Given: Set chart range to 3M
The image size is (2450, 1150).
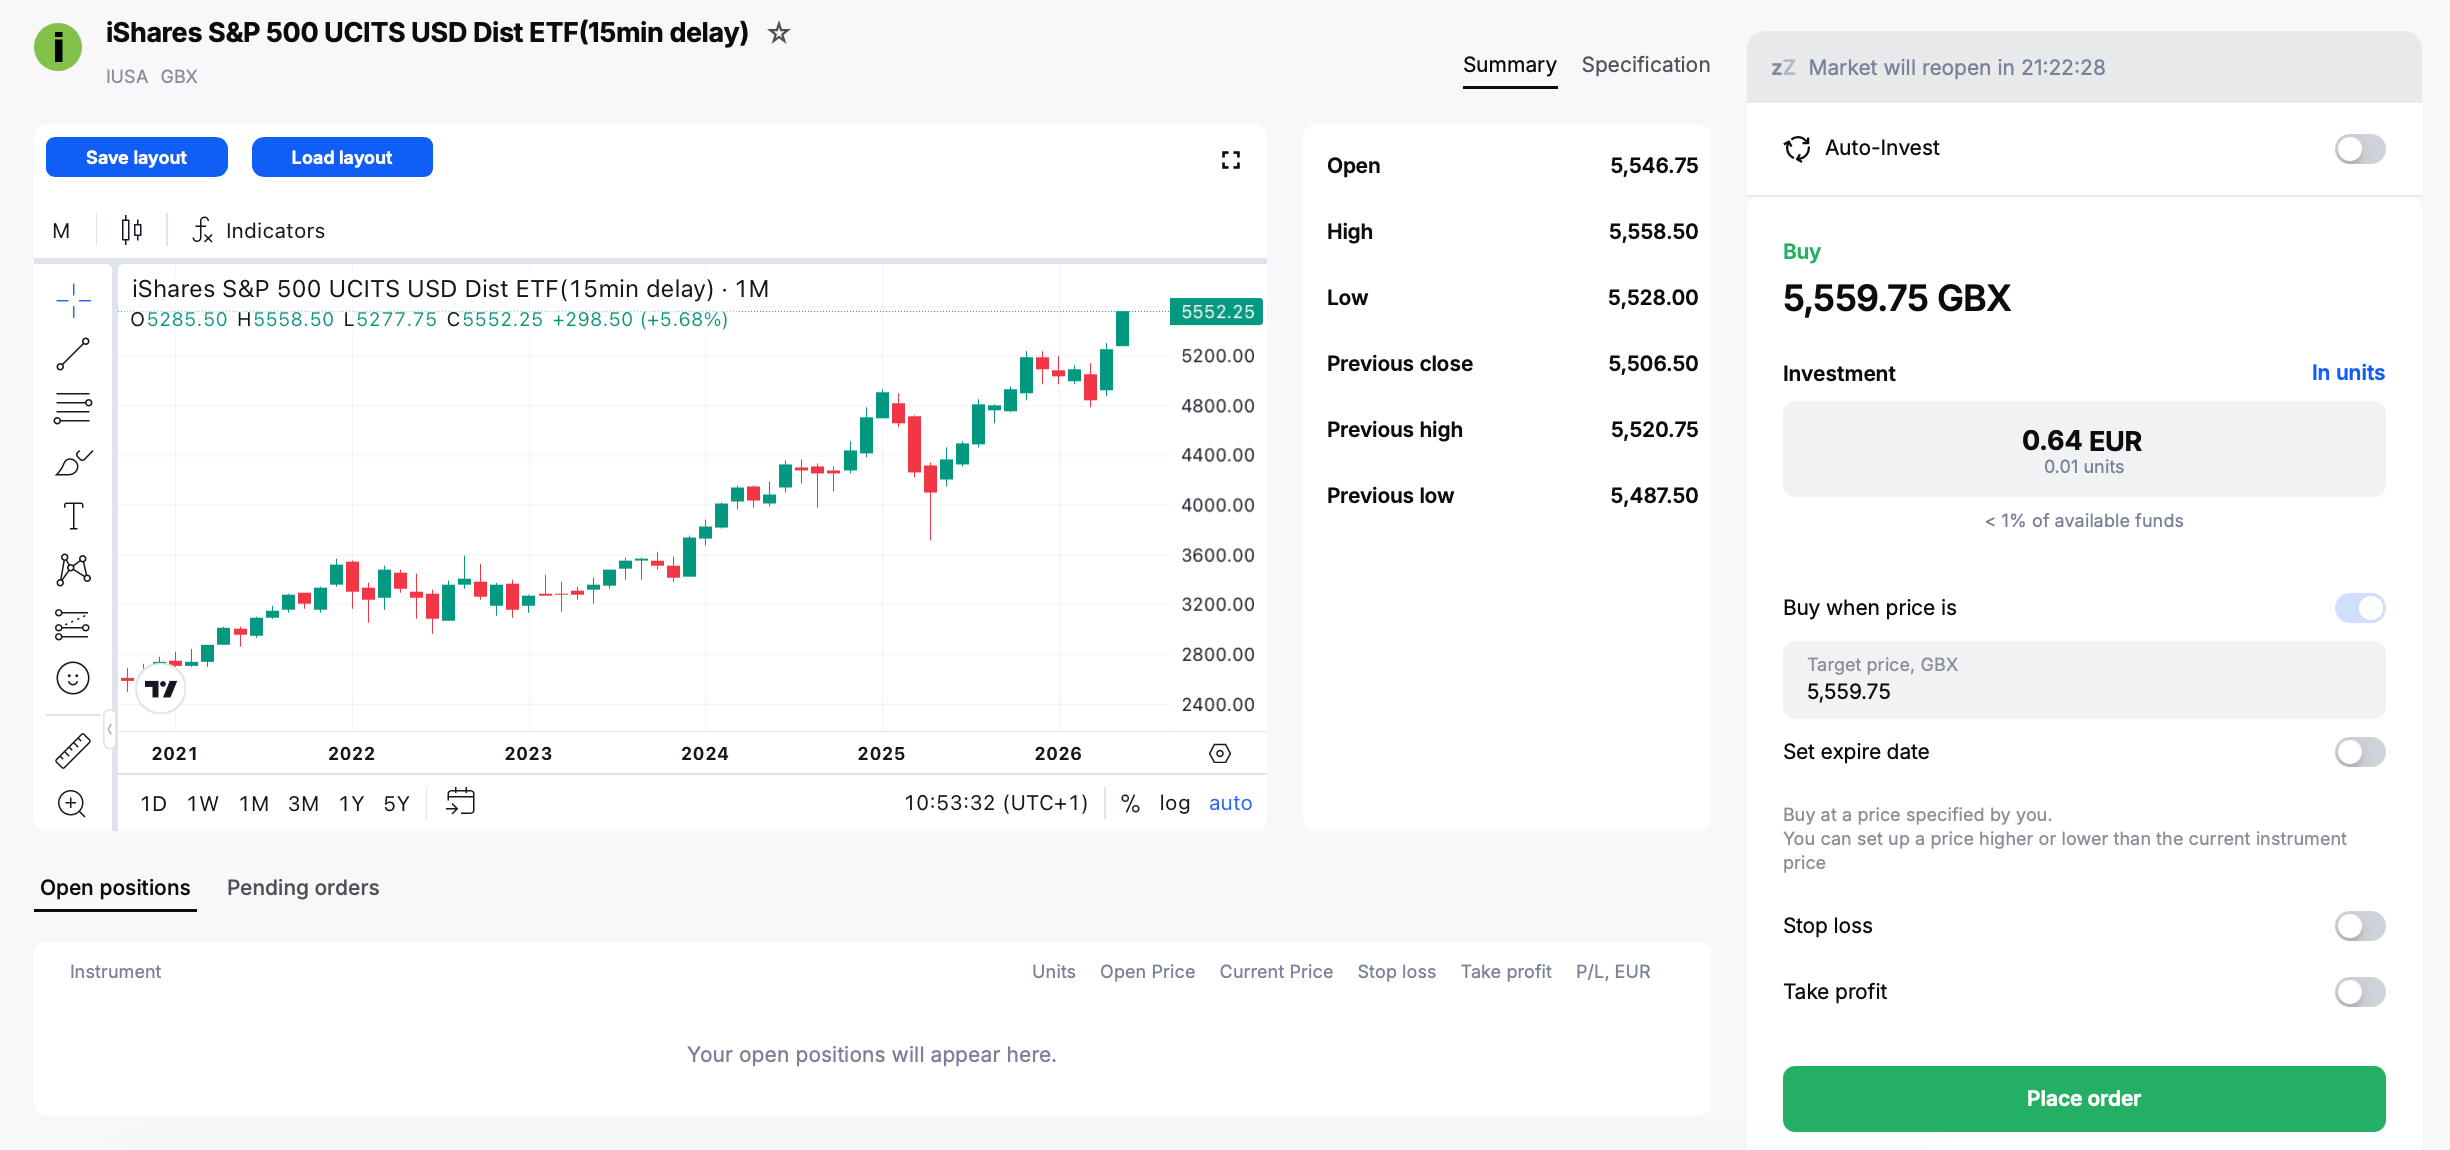Looking at the screenshot, I should coord(304,803).
